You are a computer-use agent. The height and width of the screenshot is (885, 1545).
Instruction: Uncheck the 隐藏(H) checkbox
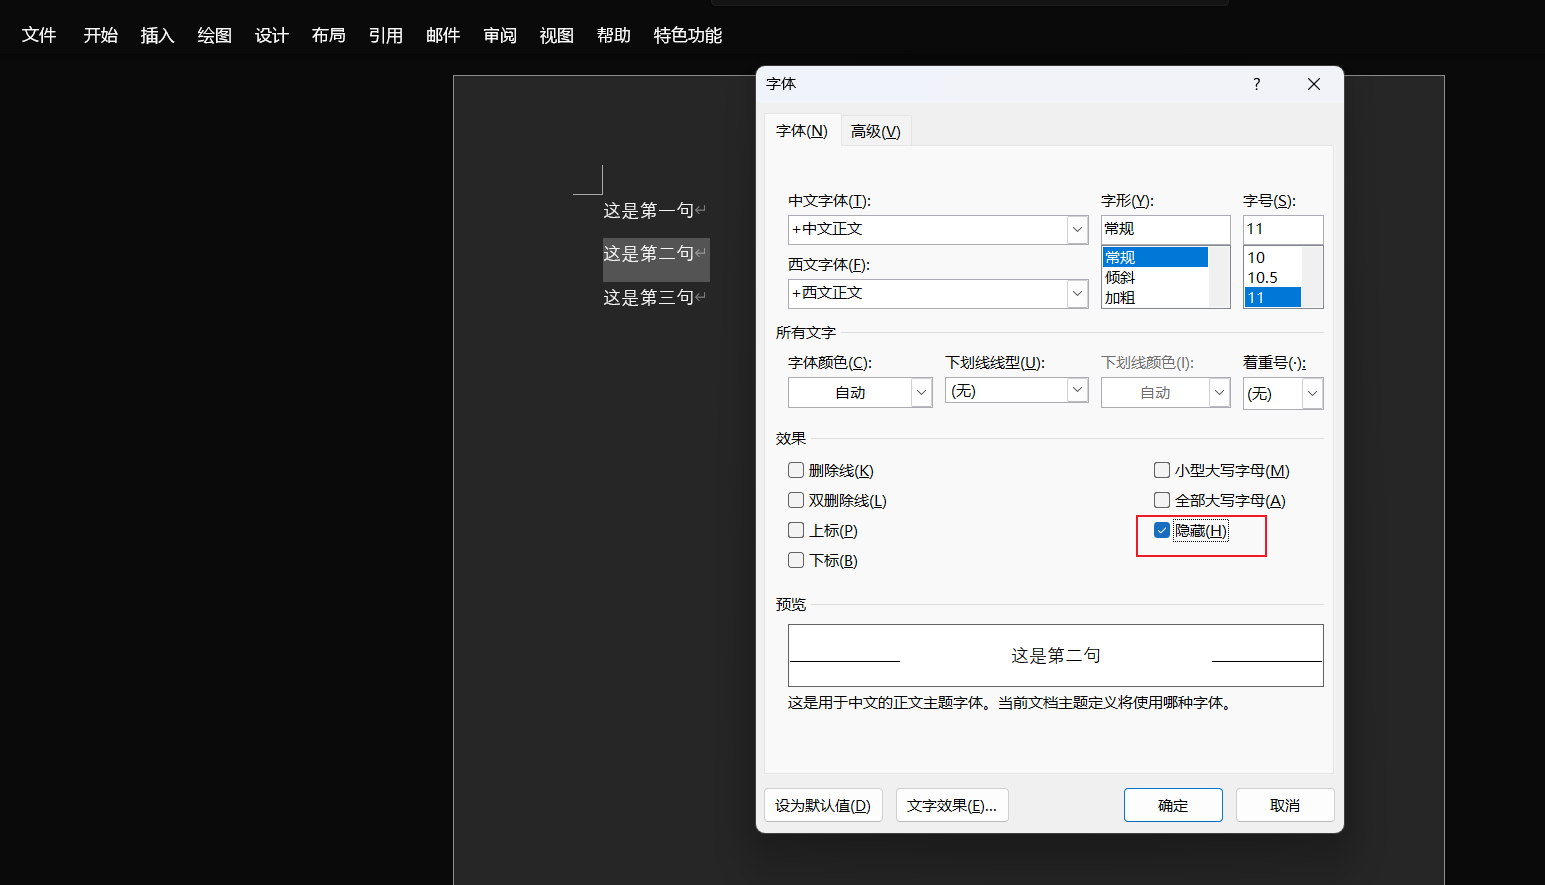[1162, 530]
